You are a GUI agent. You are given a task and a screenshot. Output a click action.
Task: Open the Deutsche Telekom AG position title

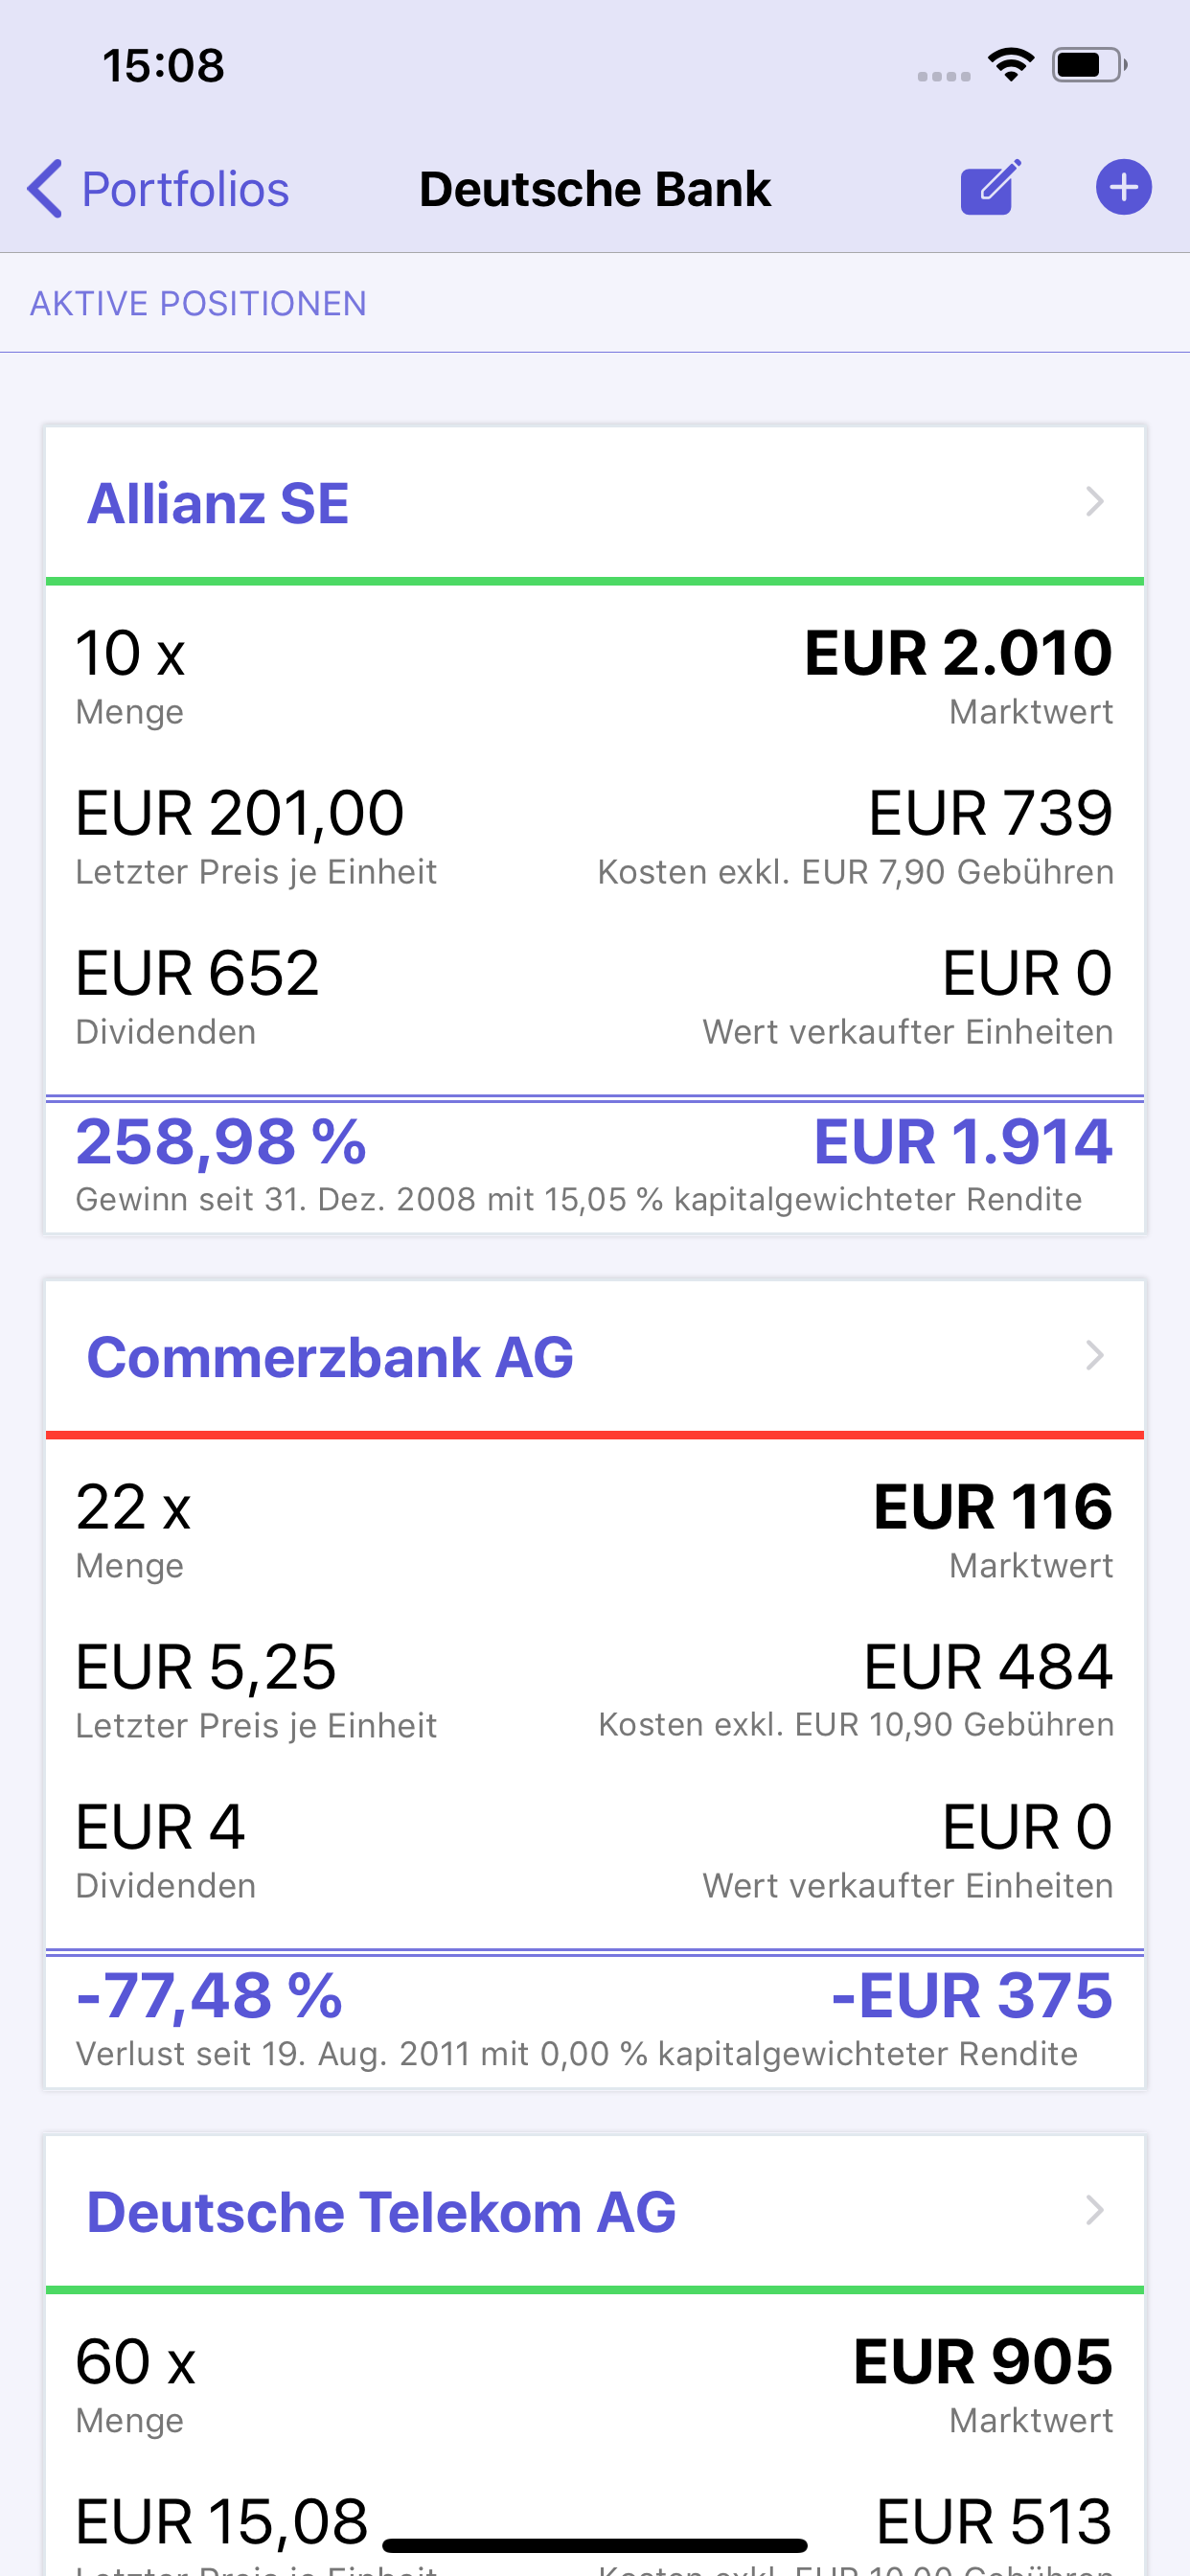click(x=381, y=2211)
